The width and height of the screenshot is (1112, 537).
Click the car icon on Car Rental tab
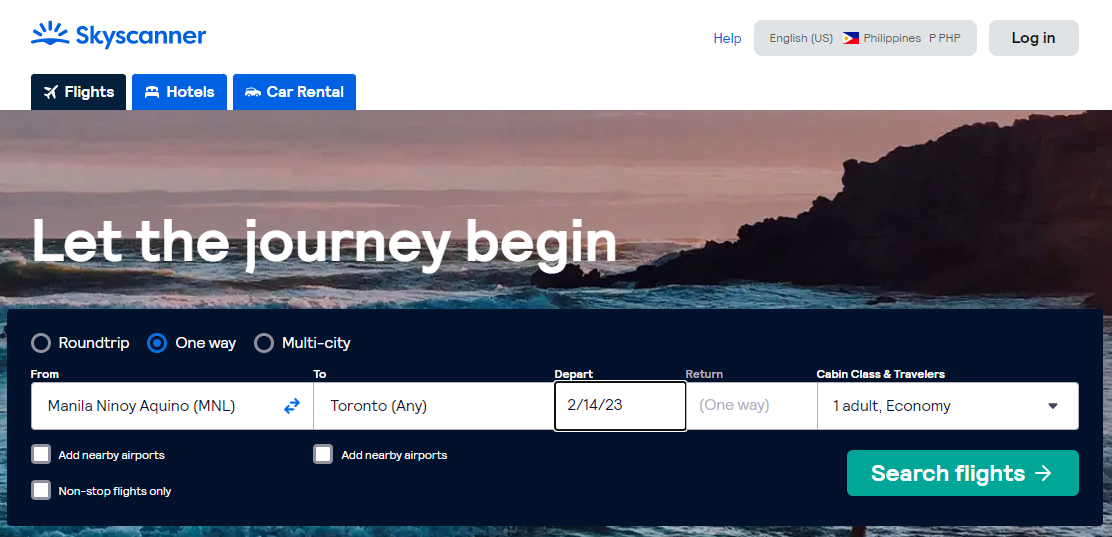pyautogui.click(x=252, y=92)
